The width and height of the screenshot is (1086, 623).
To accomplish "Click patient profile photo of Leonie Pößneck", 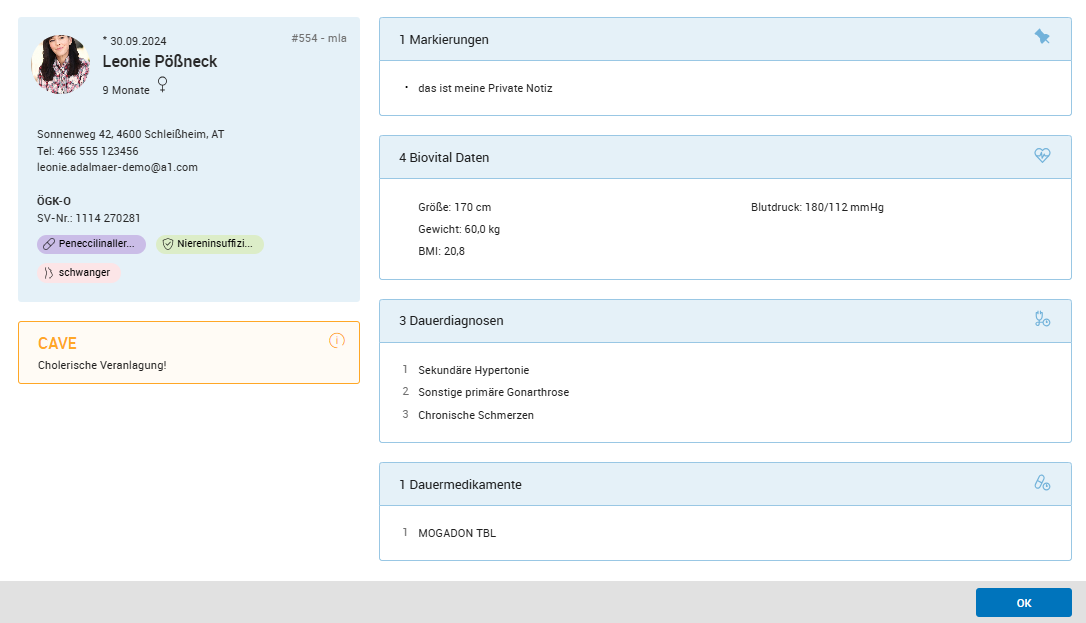I will (61, 64).
